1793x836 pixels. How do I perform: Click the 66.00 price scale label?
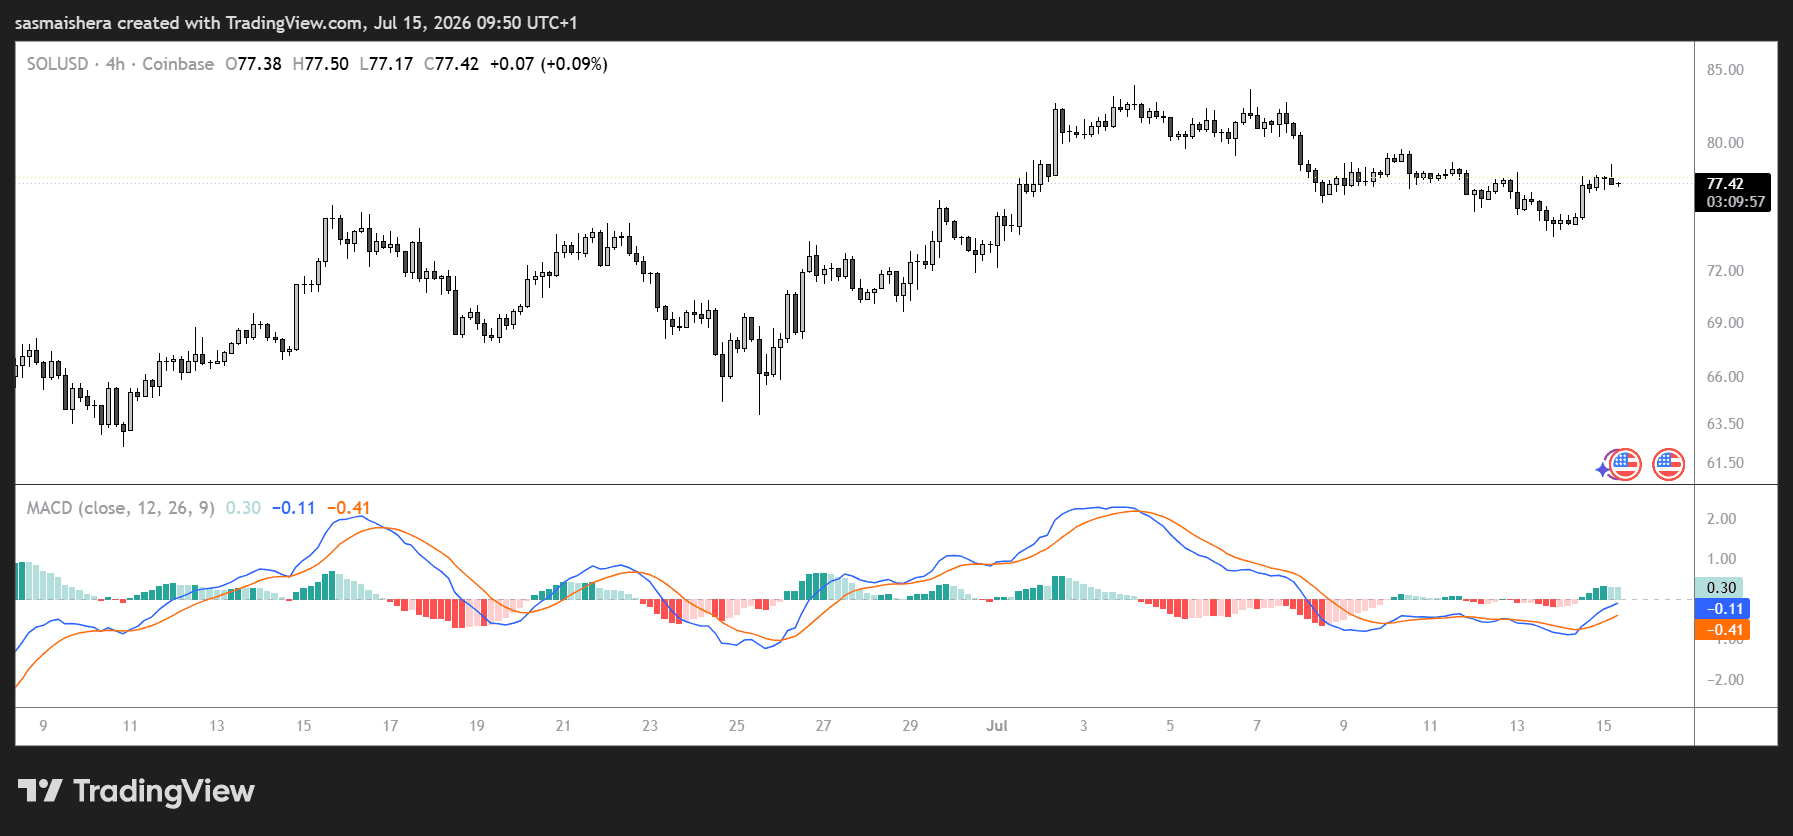1725,377
